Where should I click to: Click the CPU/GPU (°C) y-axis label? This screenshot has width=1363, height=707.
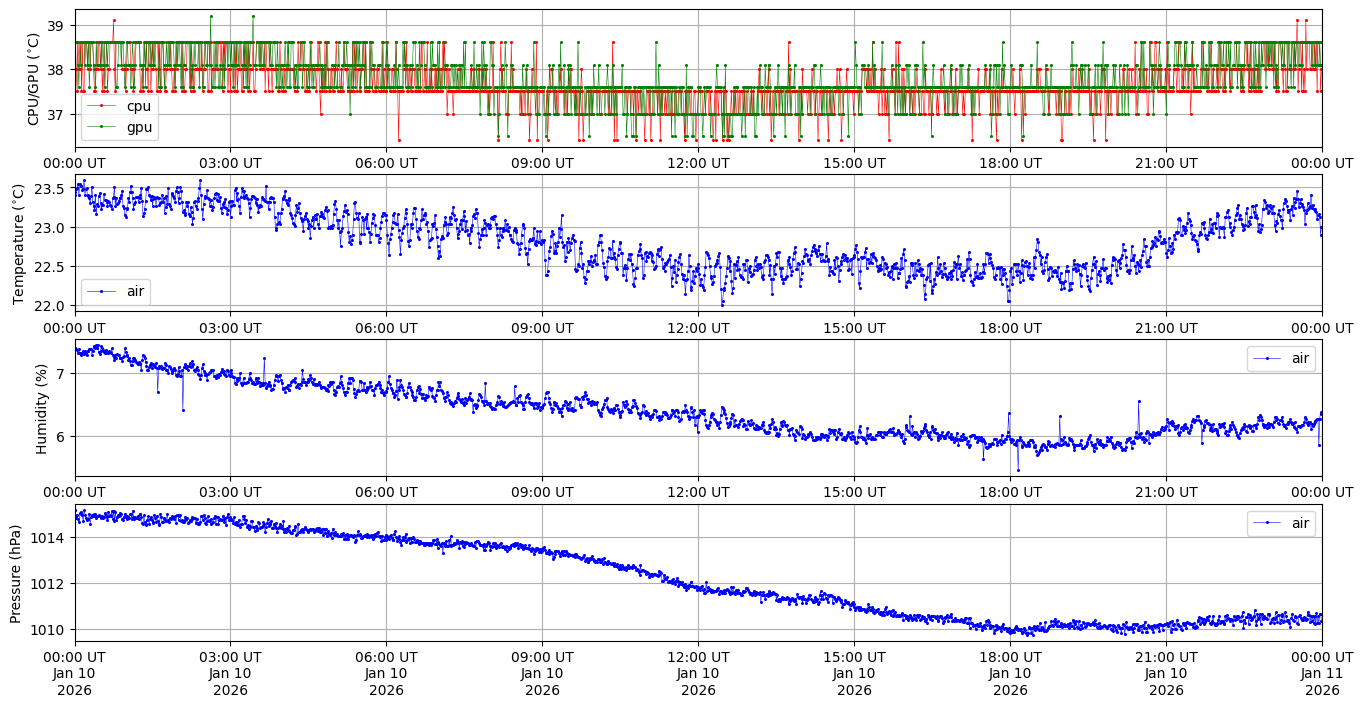34,79
